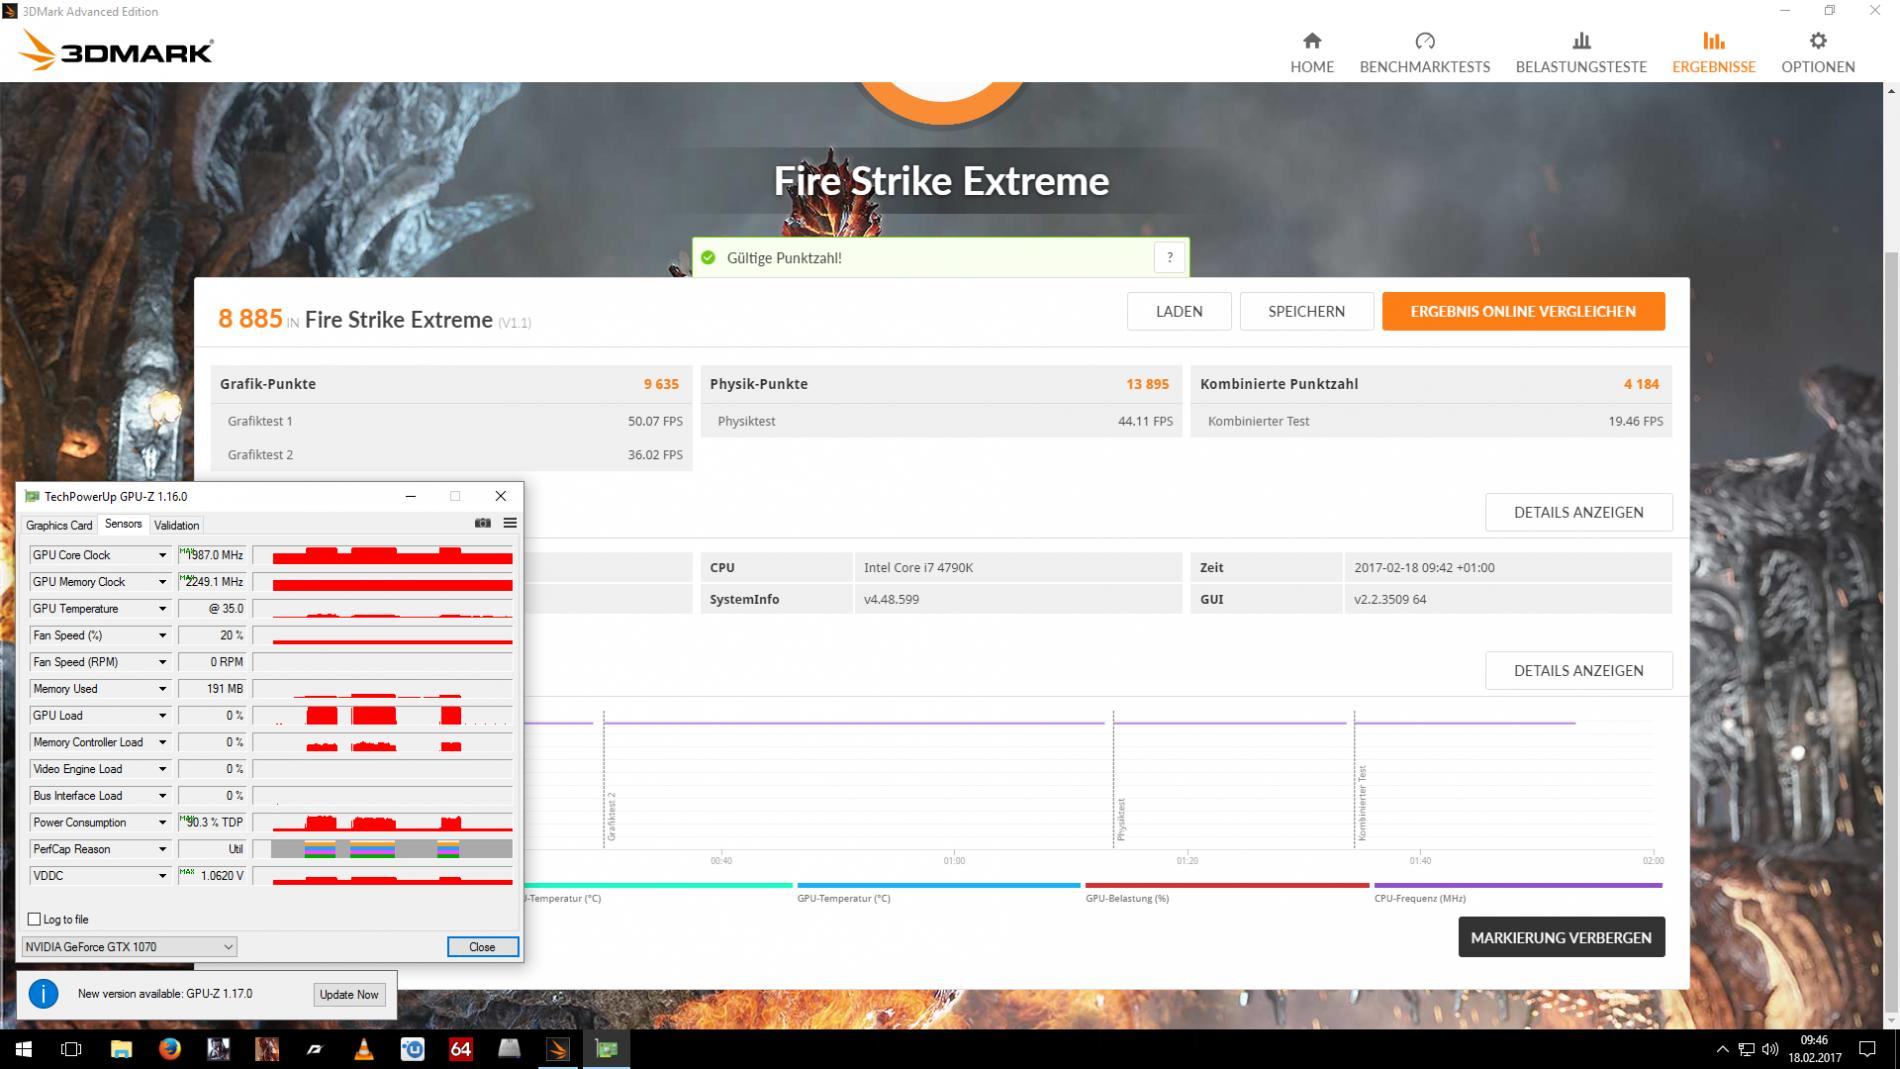This screenshot has width=1900, height=1069.
Task: Click the CPU-Frequenz chart legend color bar
Action: pyautogui.click(x=1518, y=885)
